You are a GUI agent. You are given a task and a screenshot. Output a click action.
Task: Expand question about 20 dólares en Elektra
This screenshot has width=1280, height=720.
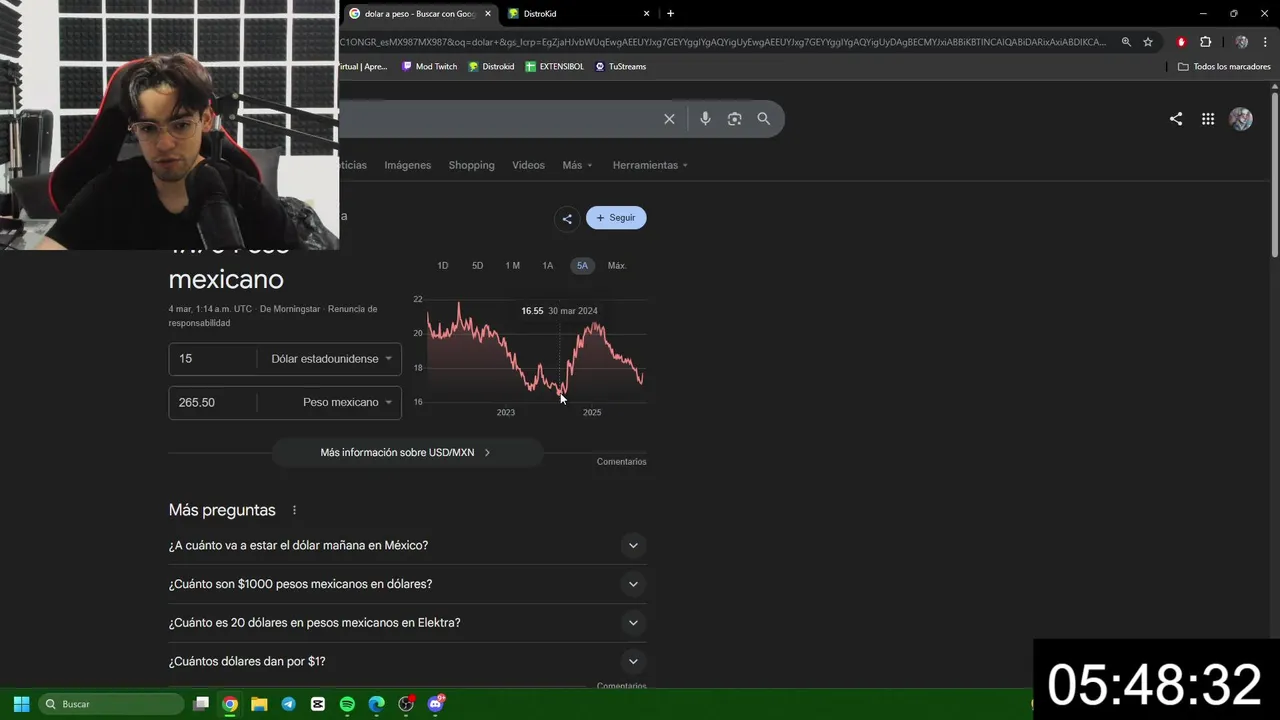click(407, 623)
